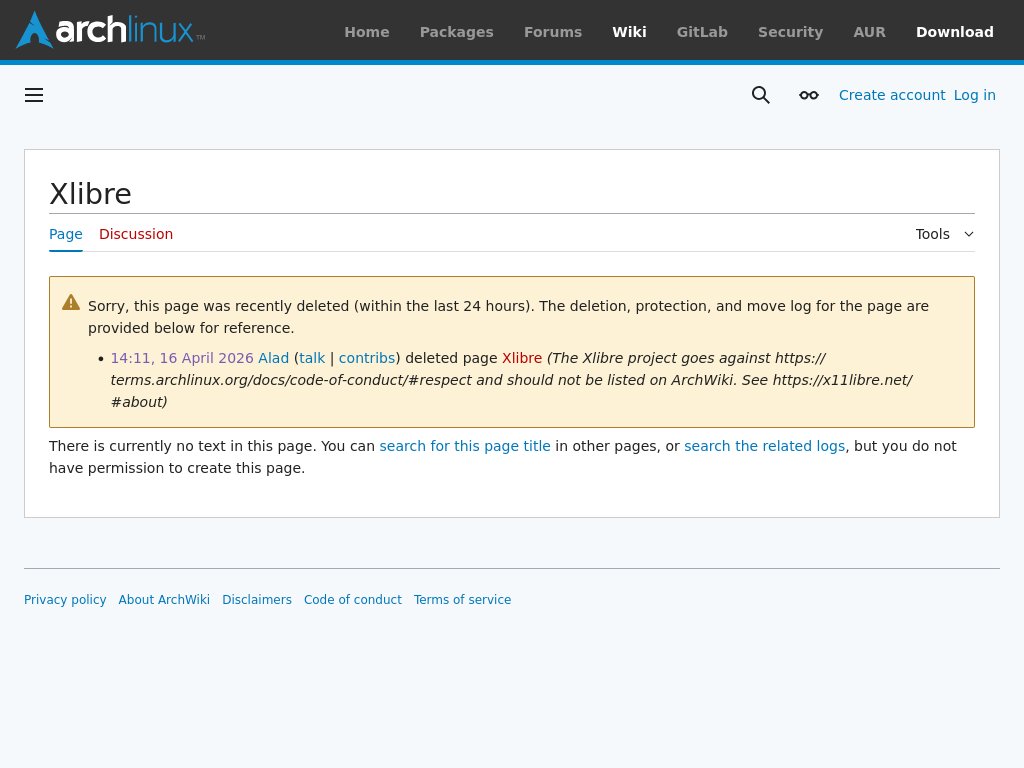Click Log in link
This screenshot has height=768, width=1024.
pos(974,95)
